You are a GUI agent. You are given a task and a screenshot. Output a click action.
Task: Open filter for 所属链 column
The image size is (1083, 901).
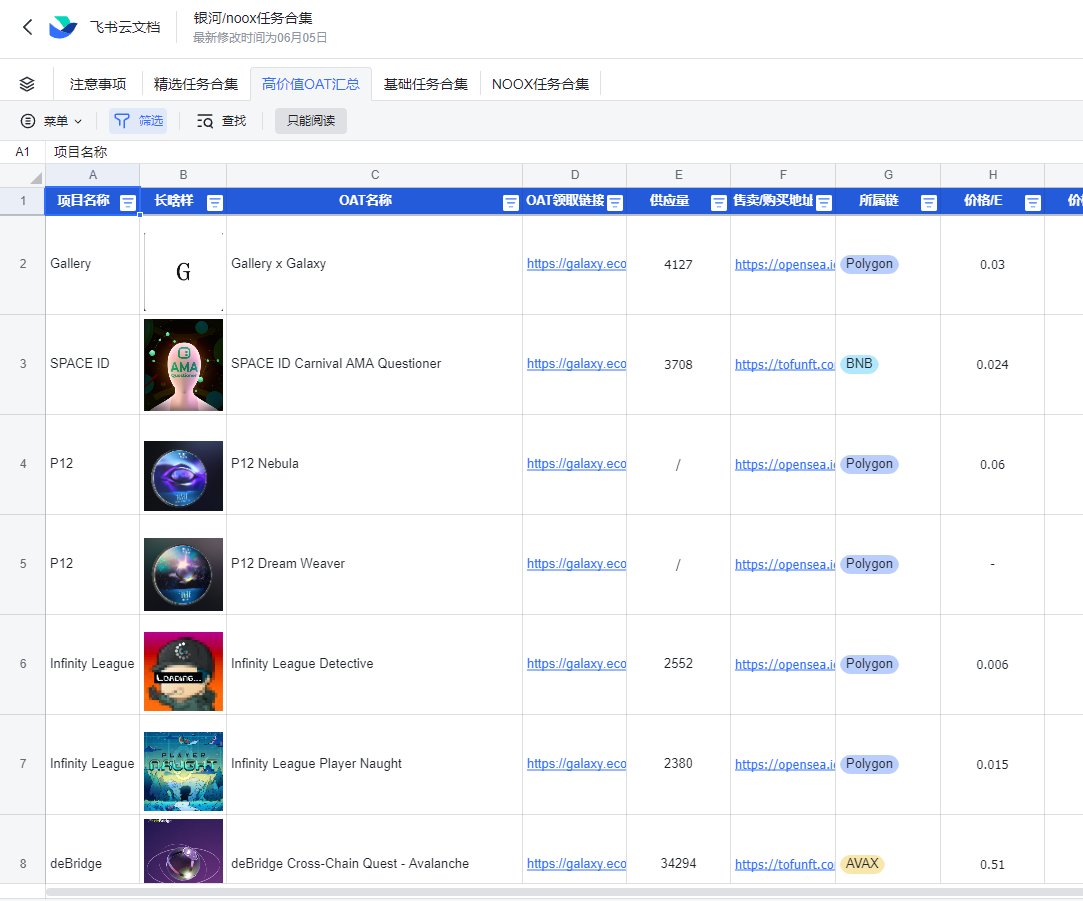pos(928,202)
